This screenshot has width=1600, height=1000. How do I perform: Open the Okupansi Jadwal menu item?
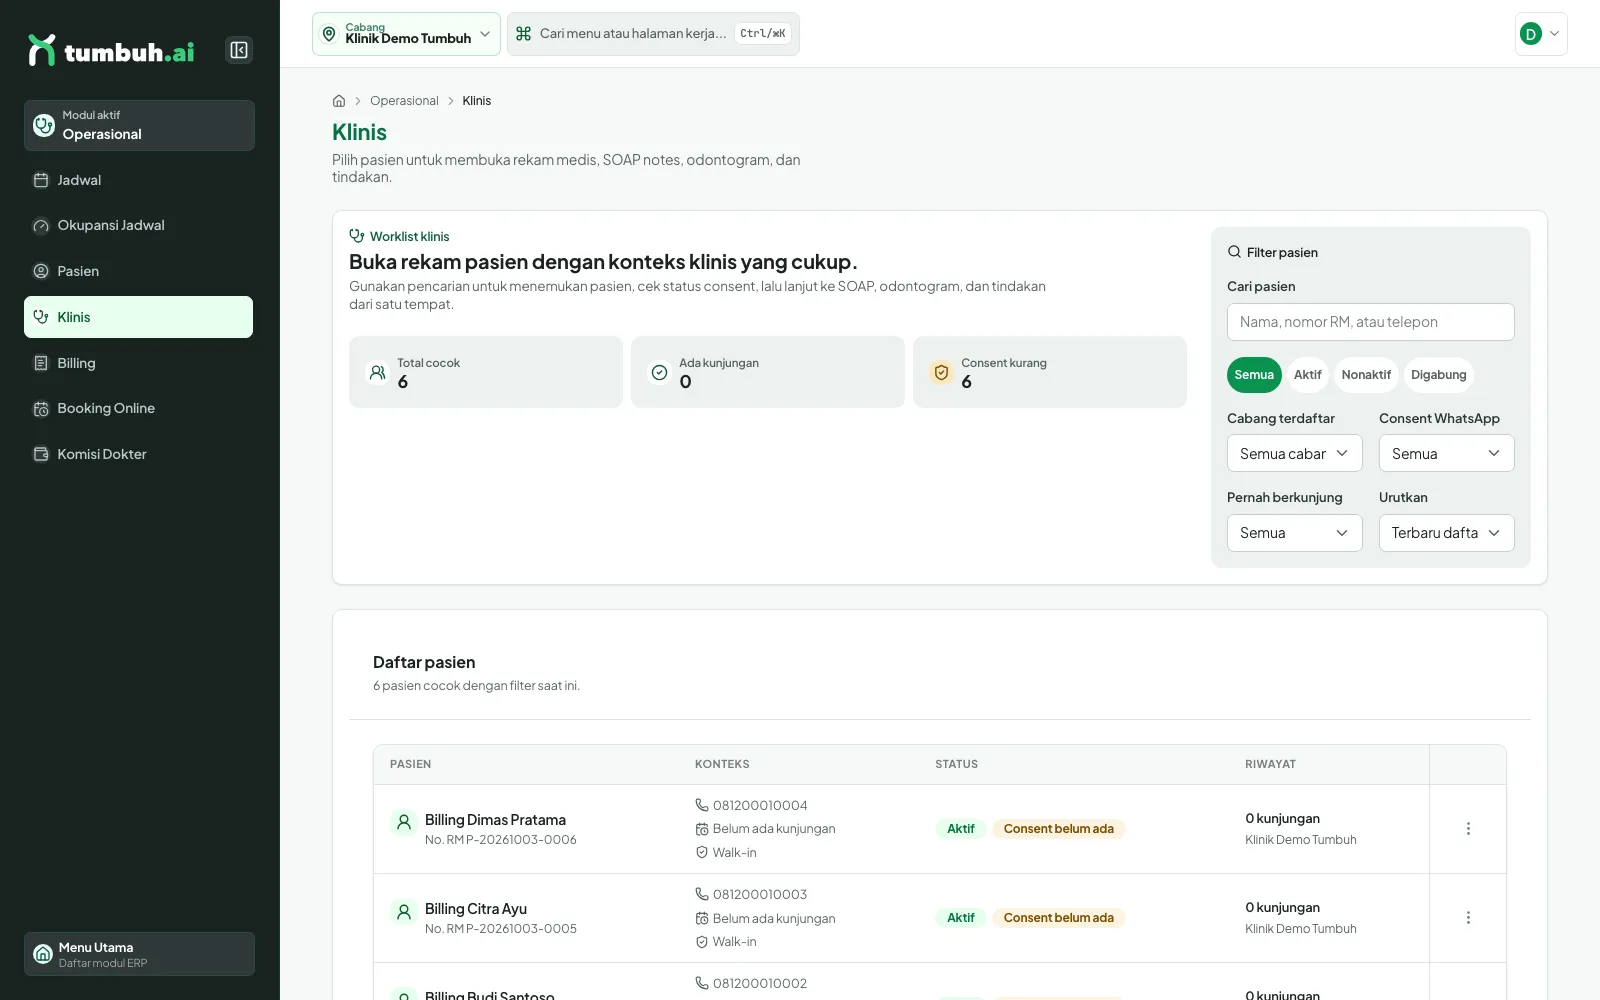pyautogui.click(x=138, y=226)
